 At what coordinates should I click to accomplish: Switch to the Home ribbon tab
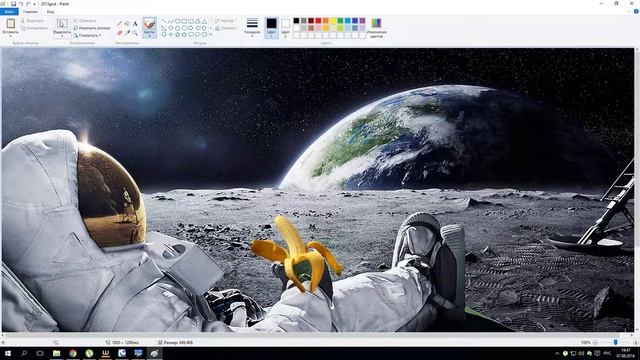(30, 12)
